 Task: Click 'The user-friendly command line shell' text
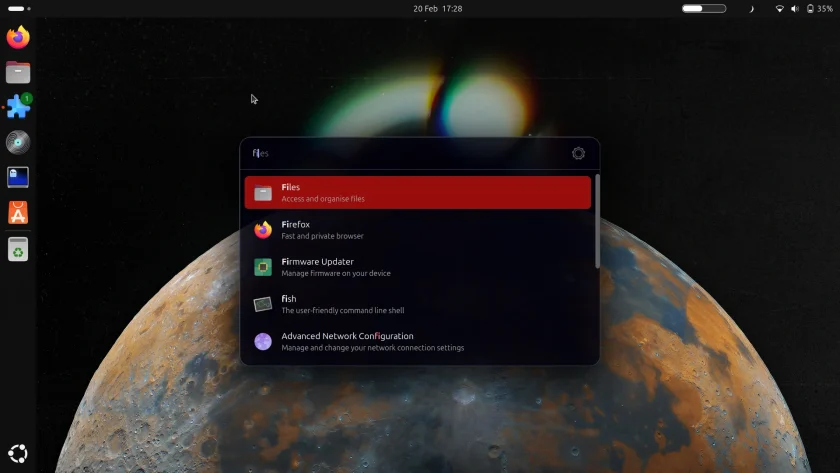[x=343, y=310]
